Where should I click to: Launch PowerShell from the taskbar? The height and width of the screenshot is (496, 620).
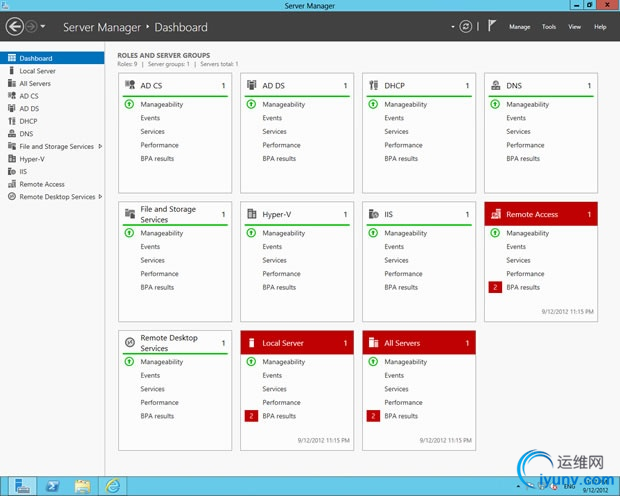53,486
